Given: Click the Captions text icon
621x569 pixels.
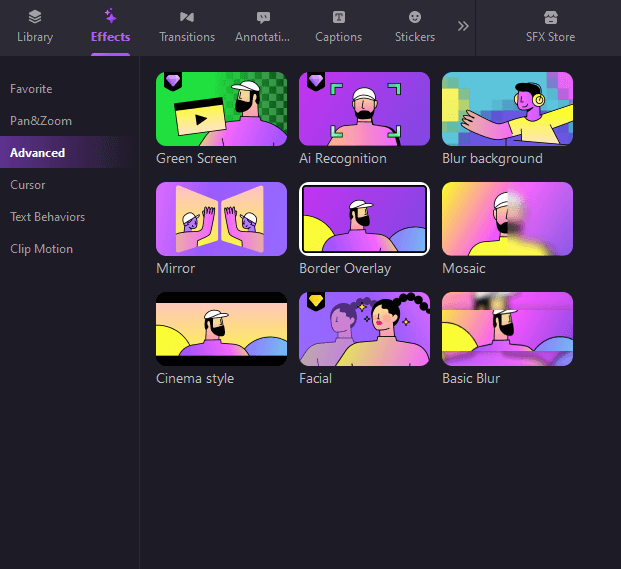Looking at the screenshot, I should click(x=339, y=17).
